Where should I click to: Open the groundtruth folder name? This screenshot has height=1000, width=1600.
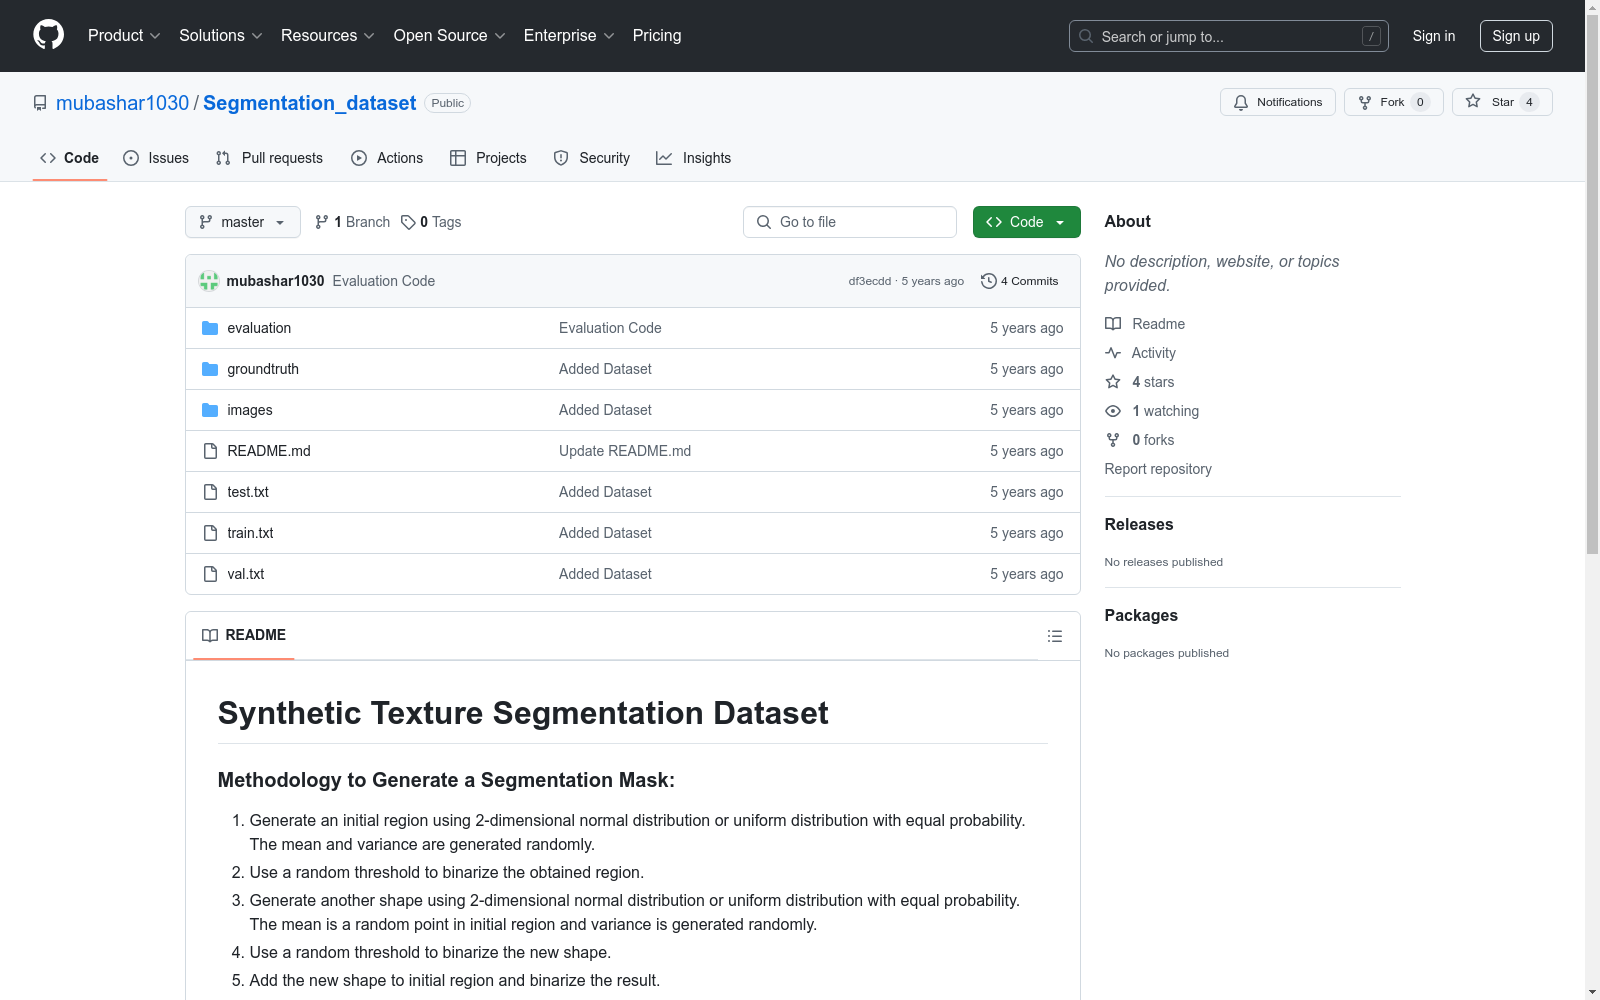[263, 369]
